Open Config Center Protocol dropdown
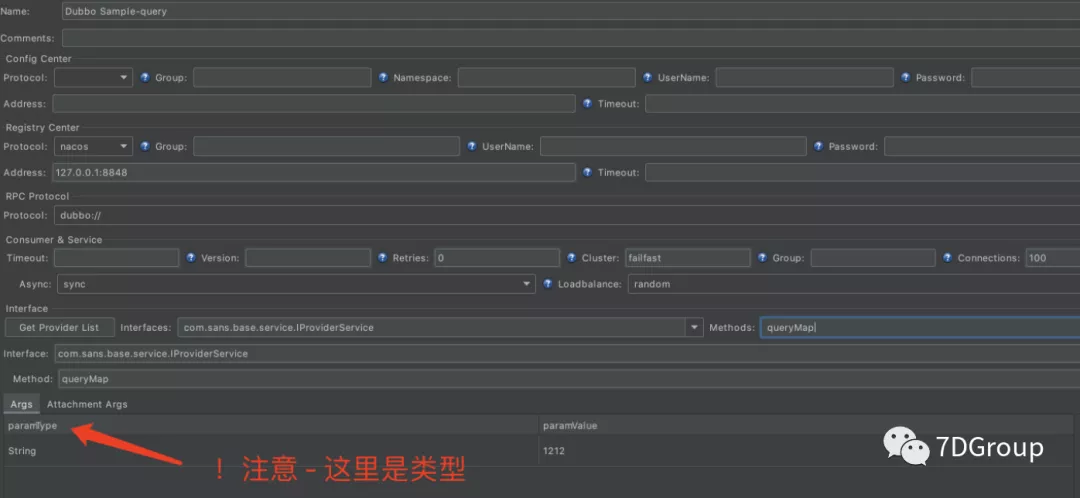 tap(93, 78)
